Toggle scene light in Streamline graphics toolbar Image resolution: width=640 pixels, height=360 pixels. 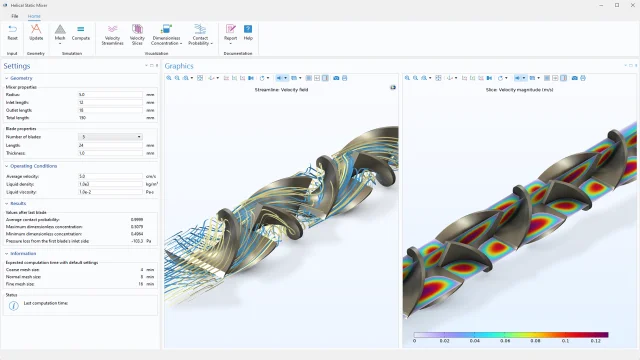coord(279,78)
